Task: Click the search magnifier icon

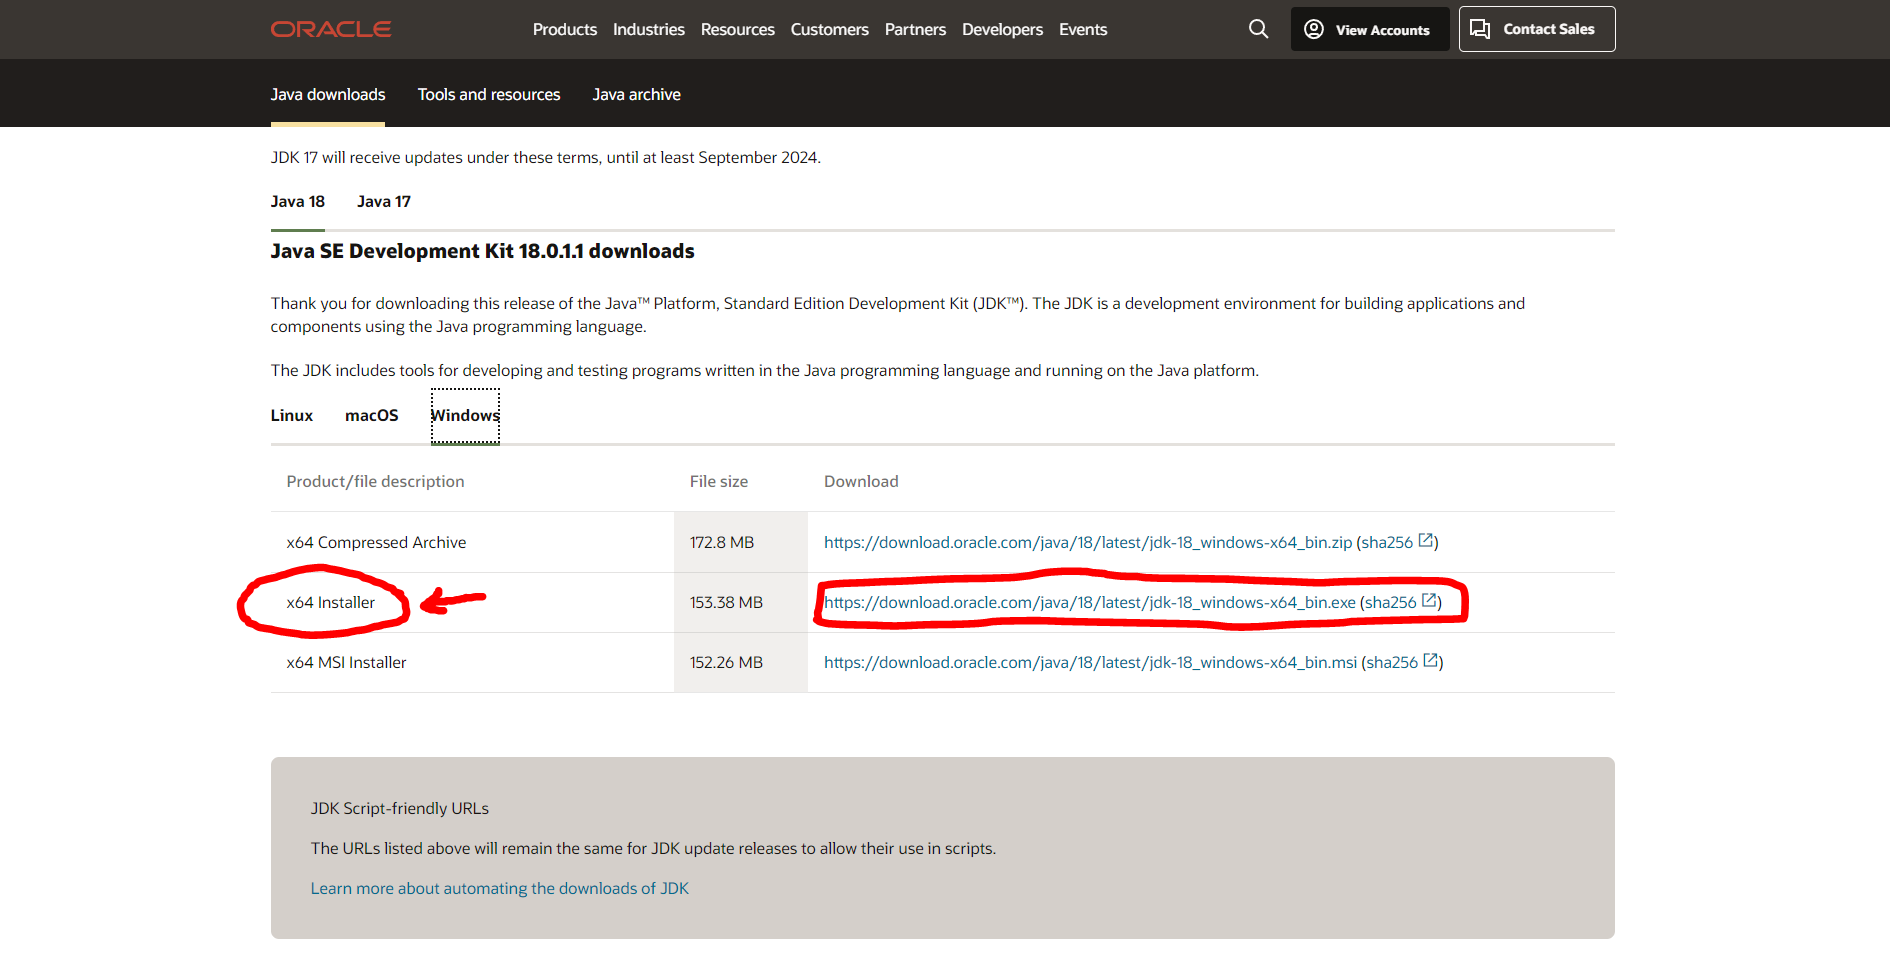Action: click(x=1258, y=29)
